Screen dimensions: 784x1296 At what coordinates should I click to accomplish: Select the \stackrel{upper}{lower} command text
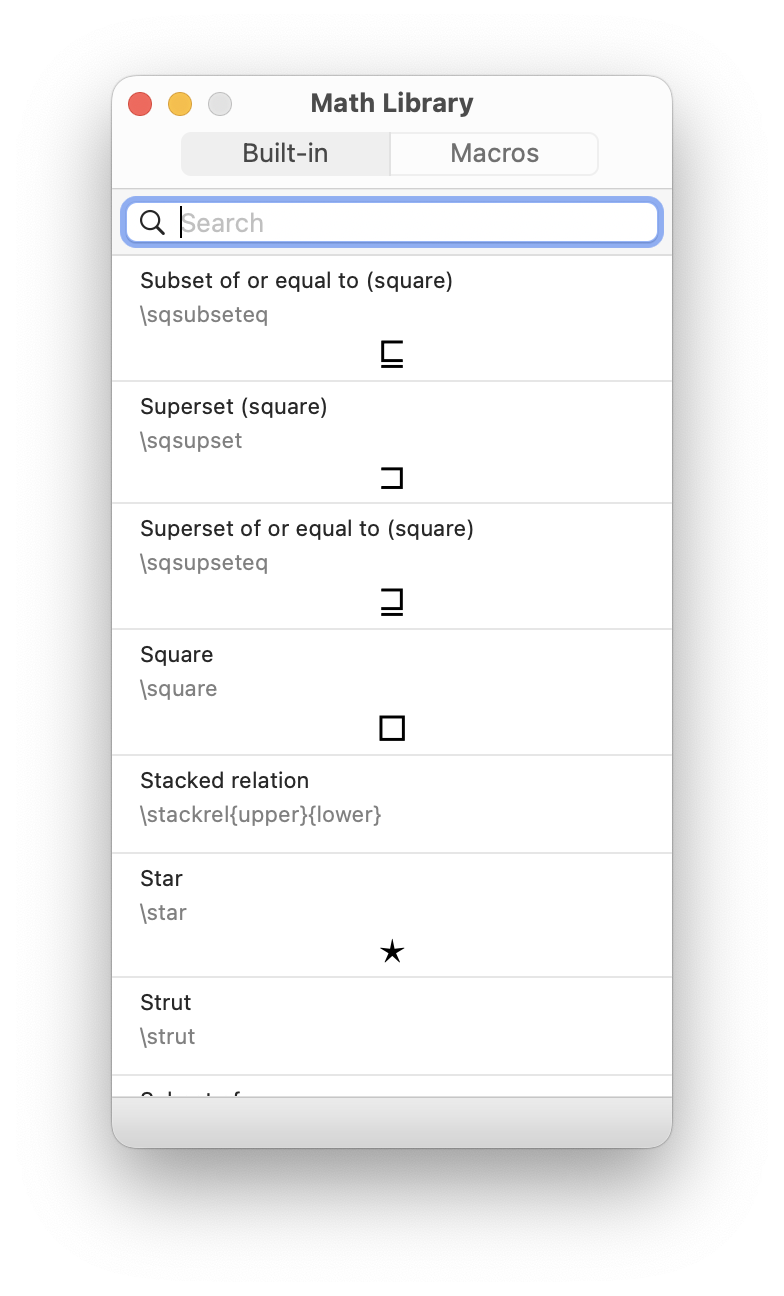261,815
